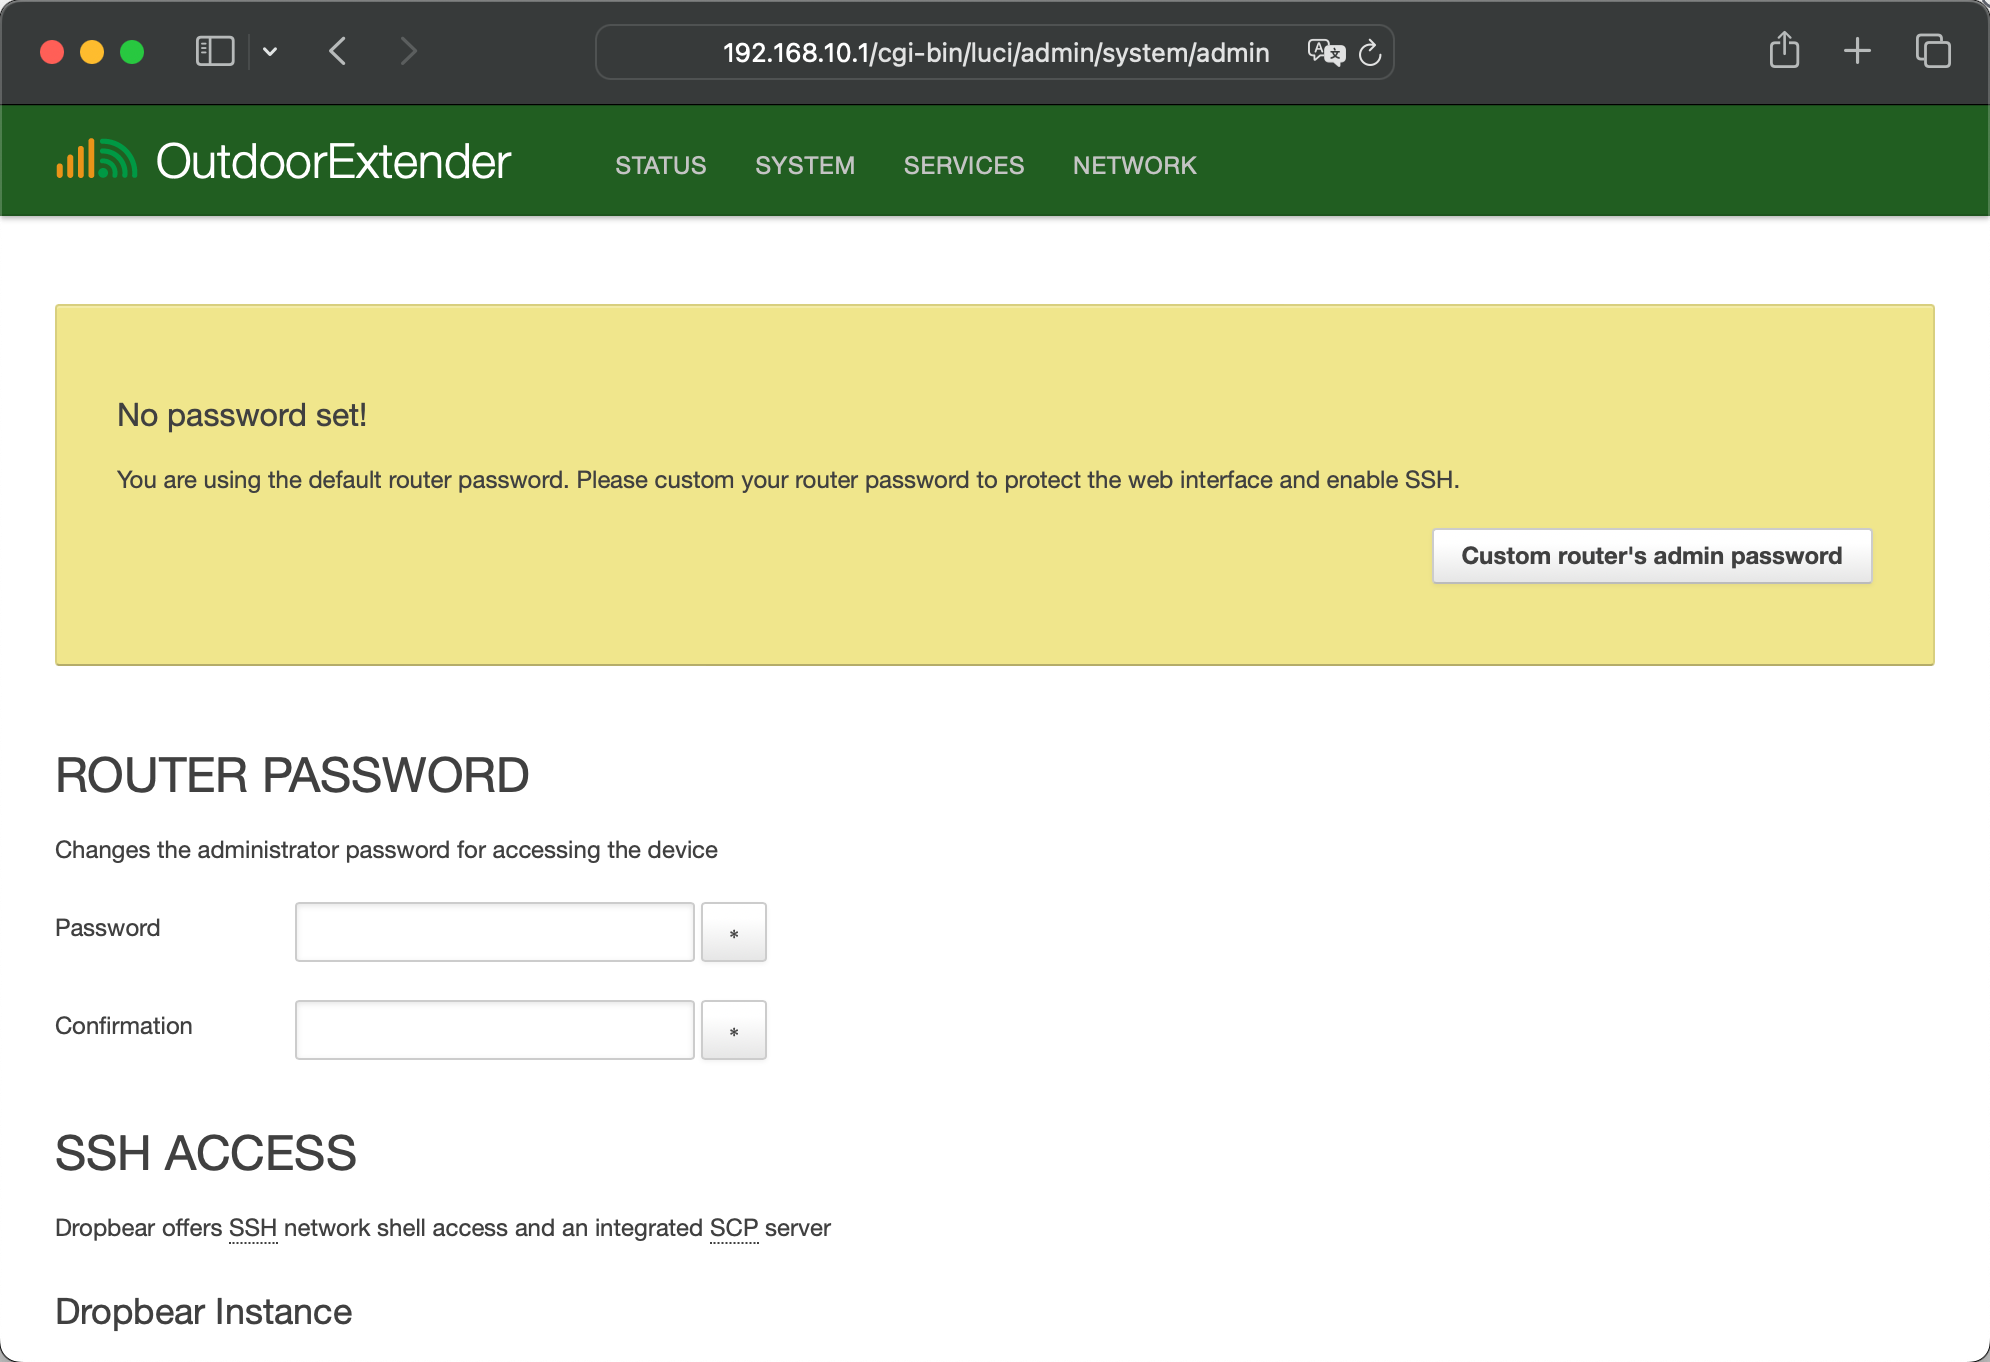Reveal Confirmation field with asterisk button
The width and height of the screenshot is (1990, 1362).
[733, 1030]
